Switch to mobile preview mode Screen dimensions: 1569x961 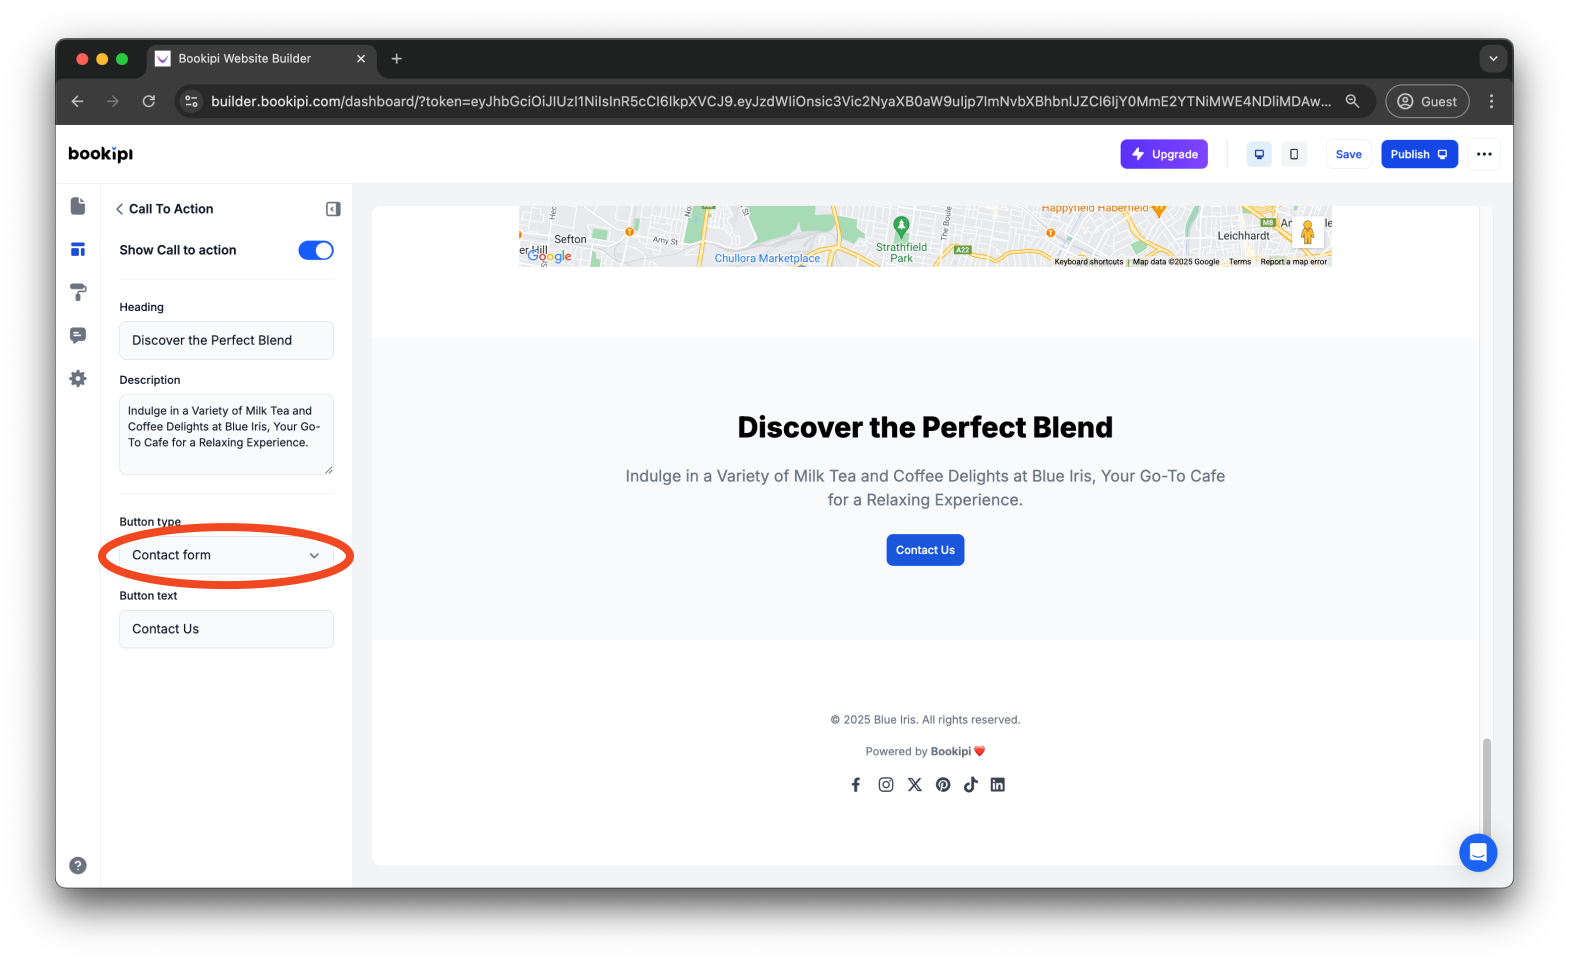(1294, 154)
